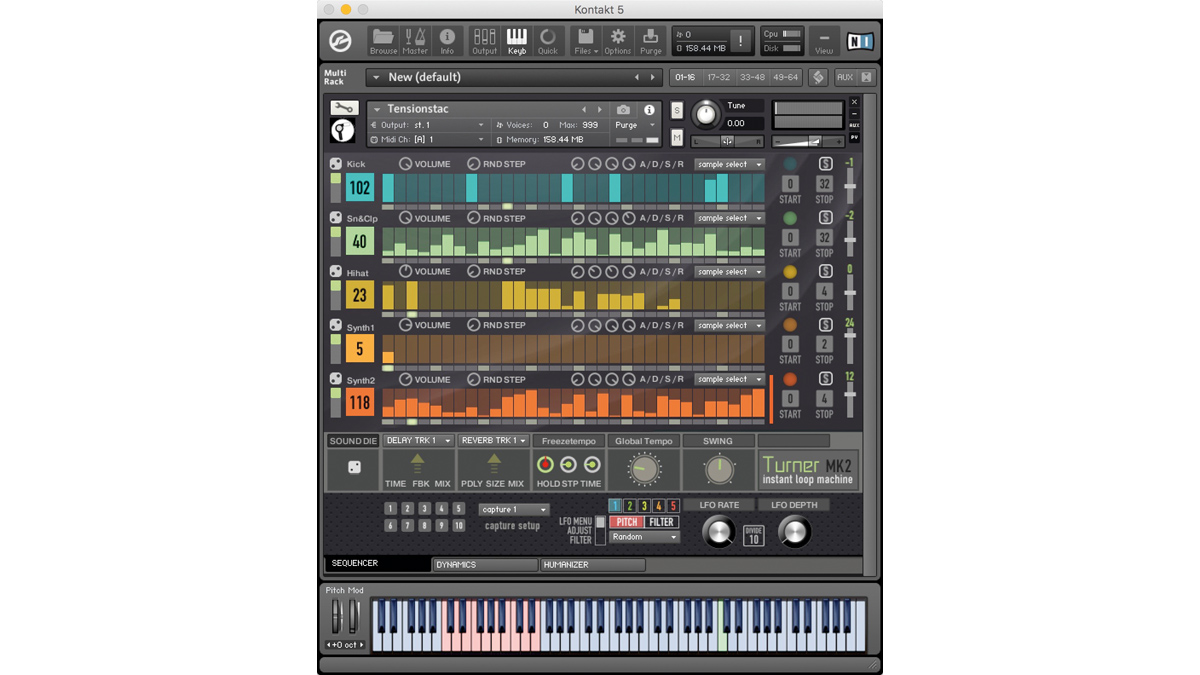The height and width of the screenshot is (675, 1200).
Task: Open the Kick sample select dropdown
Action: click(x=729, y=164)
